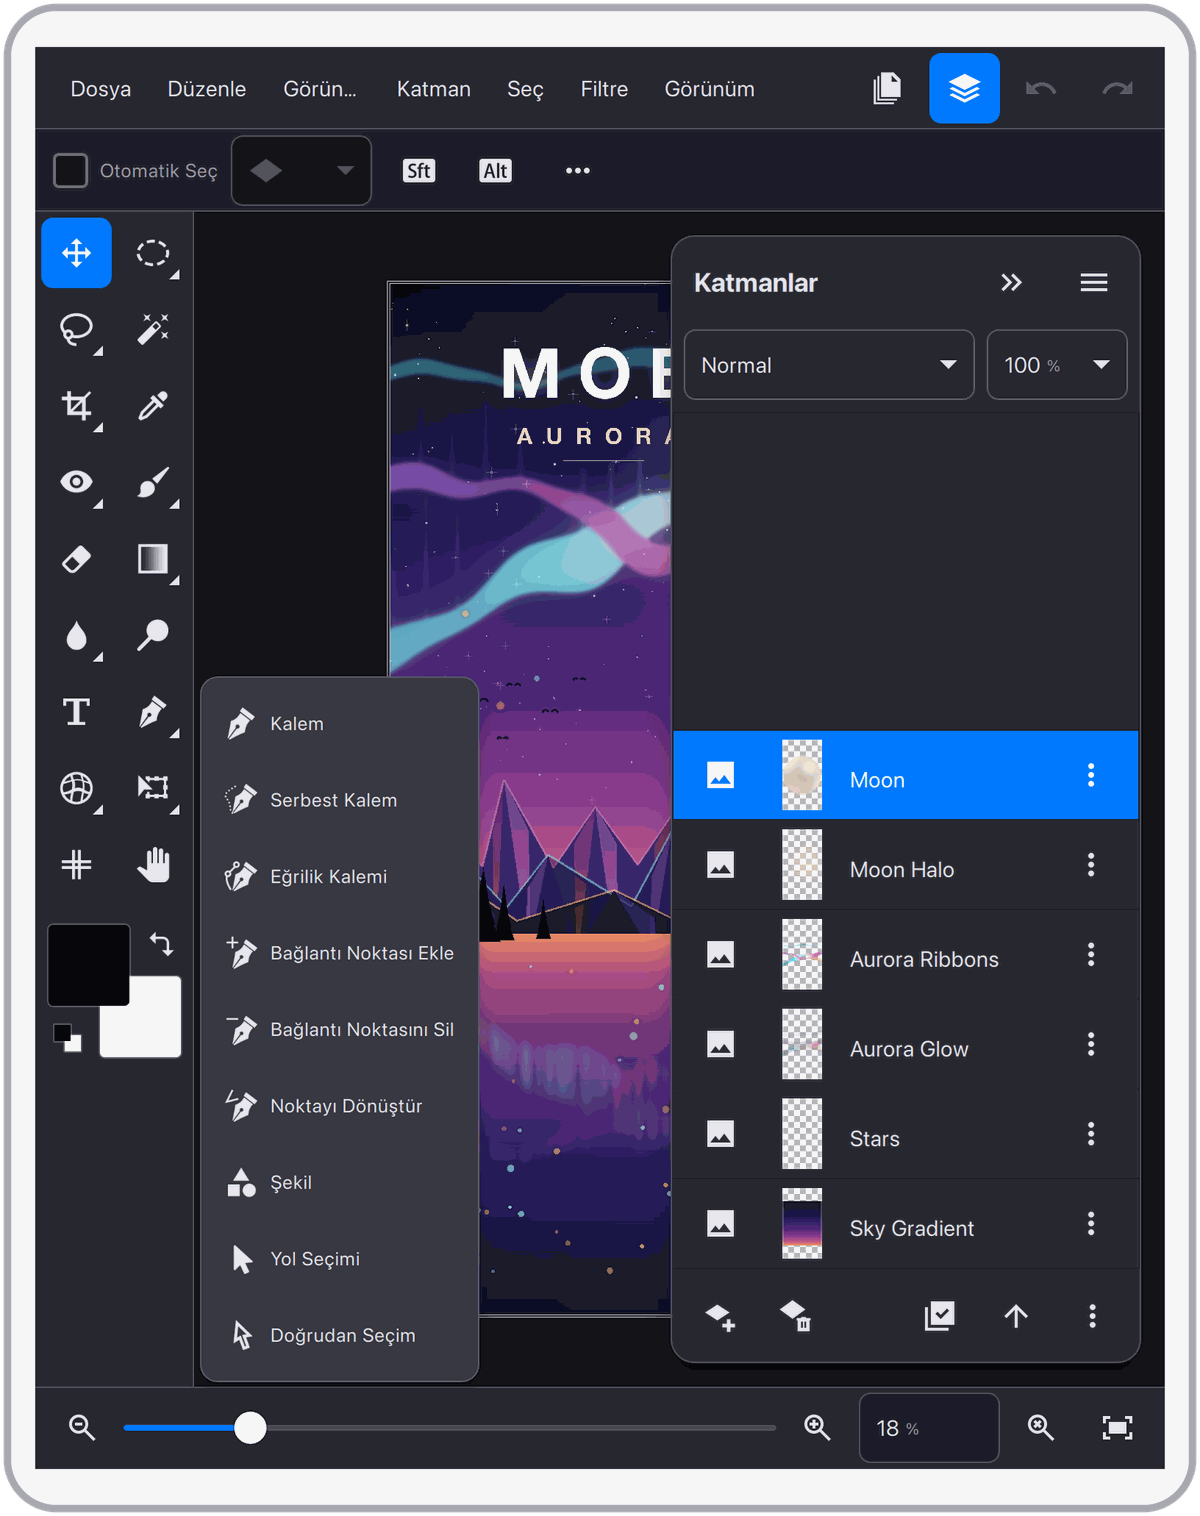Click the 18% zoom input field
The width and height of the screenshot is (1200, 1516).
click(929, 1428)
